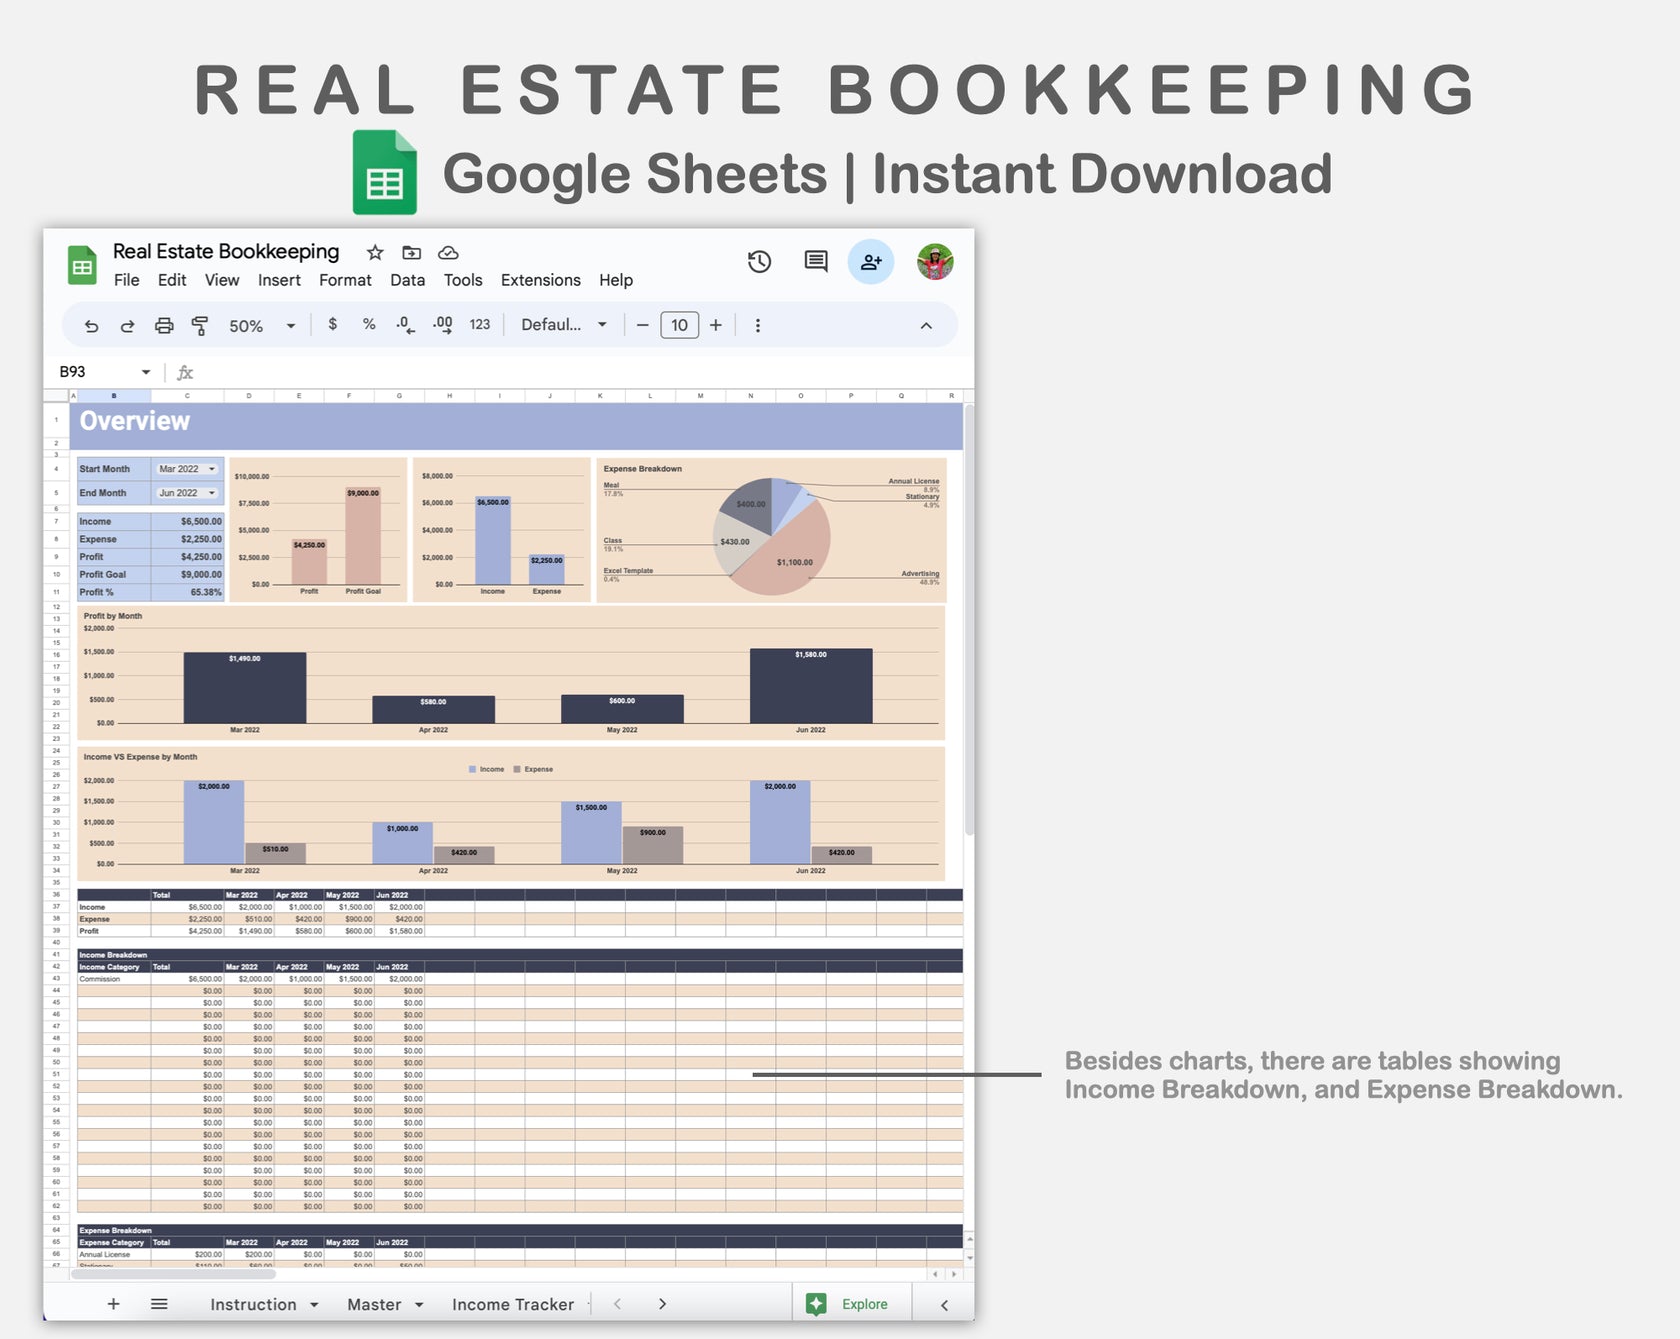This screenshot has width=1680, height=1339.
Task: Apply currency format with the dollar sign icon
Action: [332, 325]
